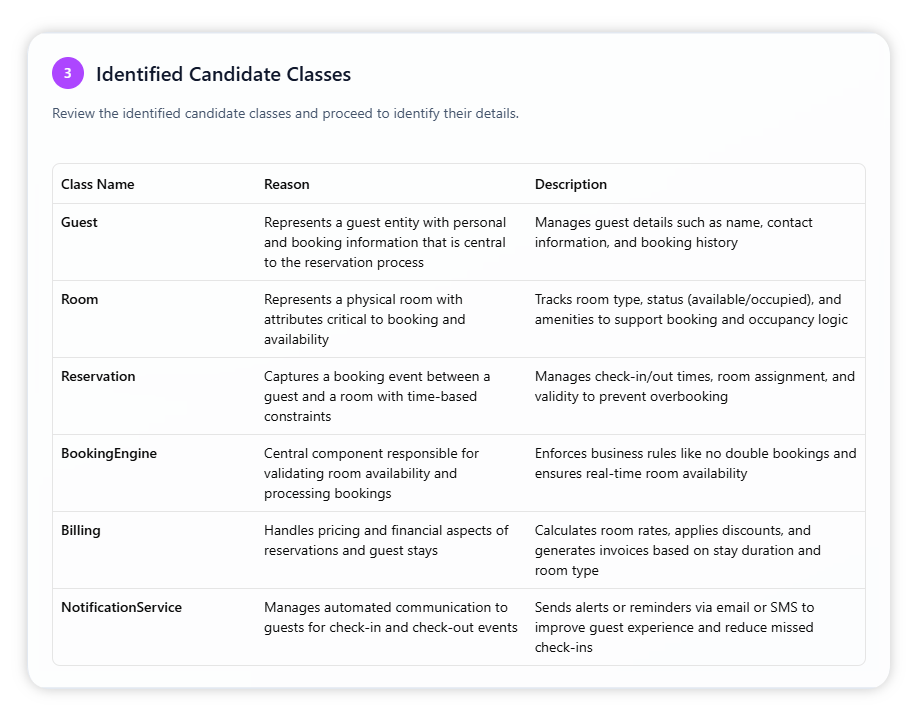
Task: Click the Identified Candidate Classes heading
Action: tap(223, 74)
